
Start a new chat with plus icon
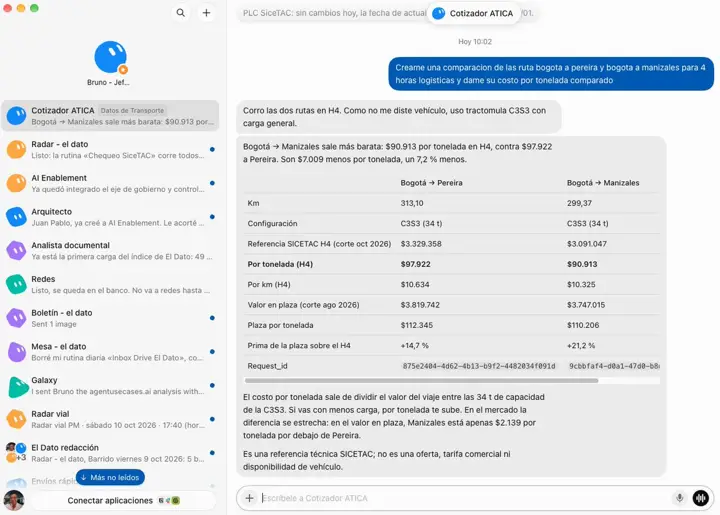207,13
